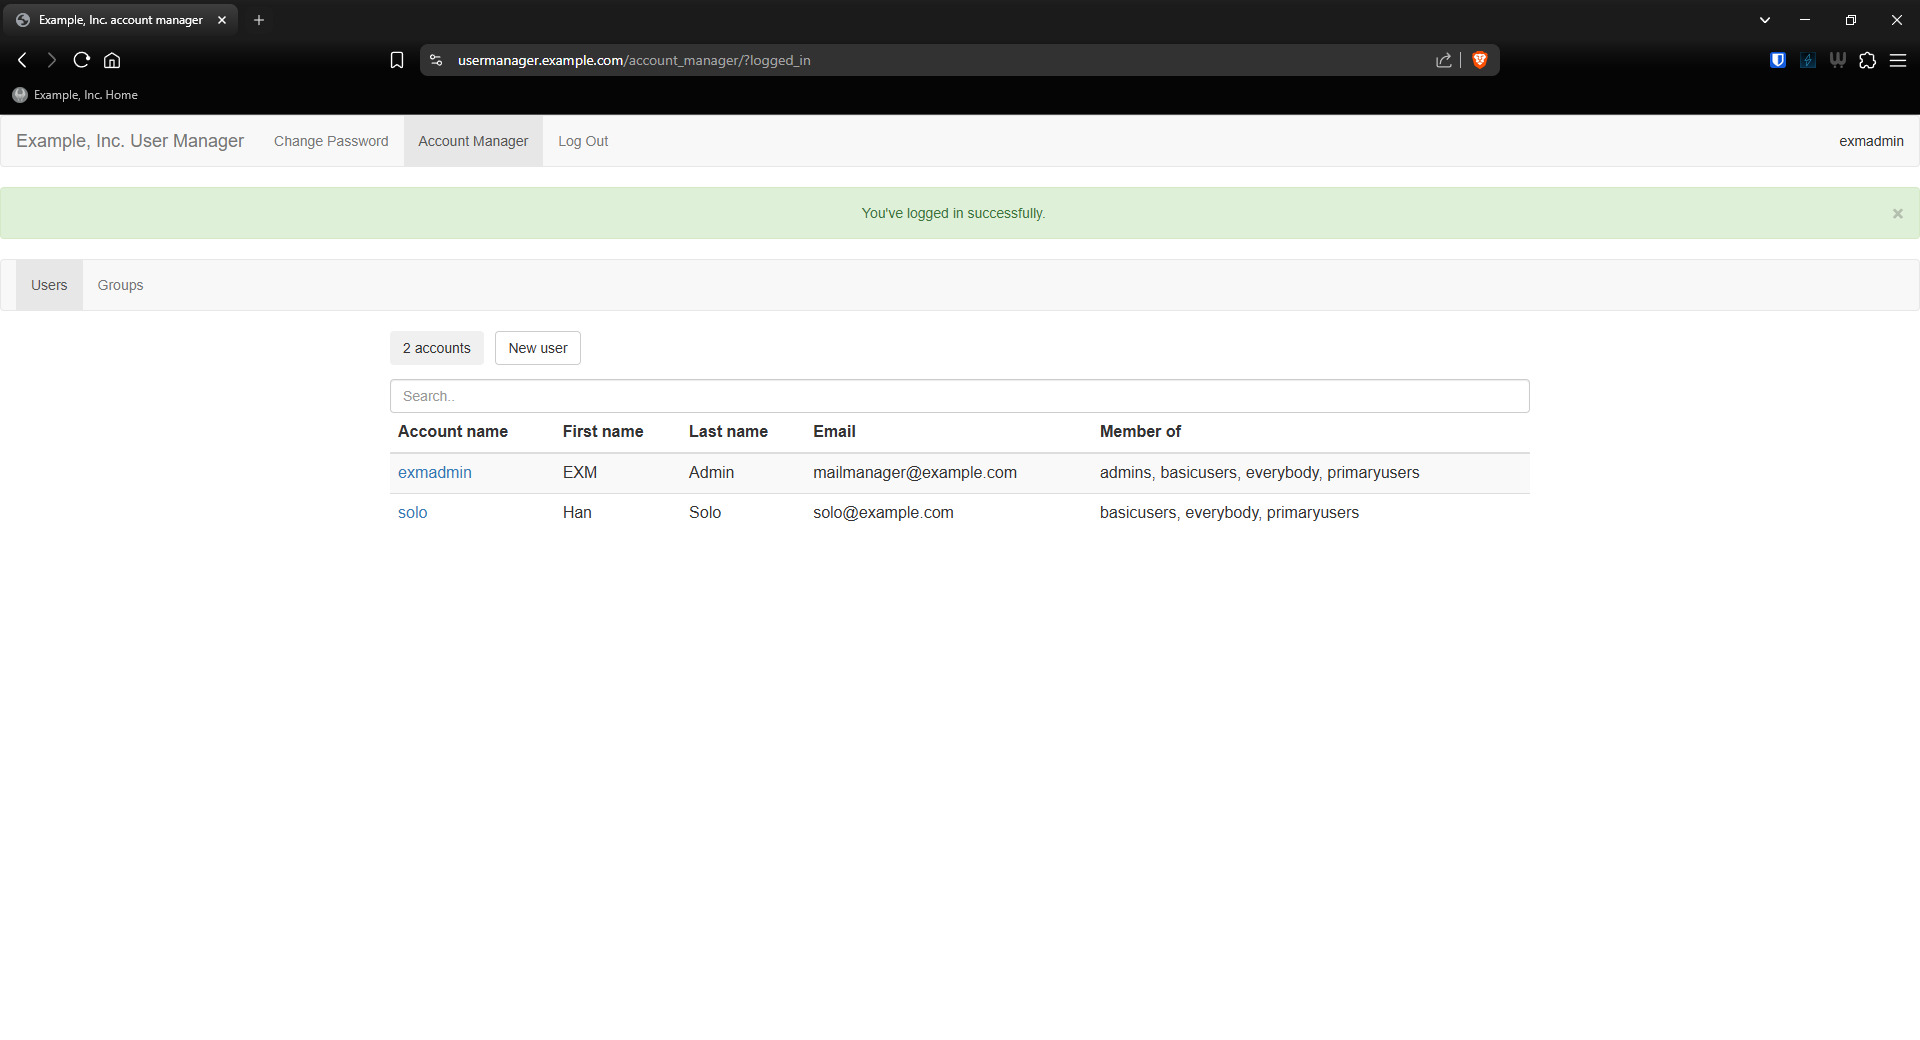Click the browser reload icon
Screen dimensions: 1920x1040
pos(82,60)
